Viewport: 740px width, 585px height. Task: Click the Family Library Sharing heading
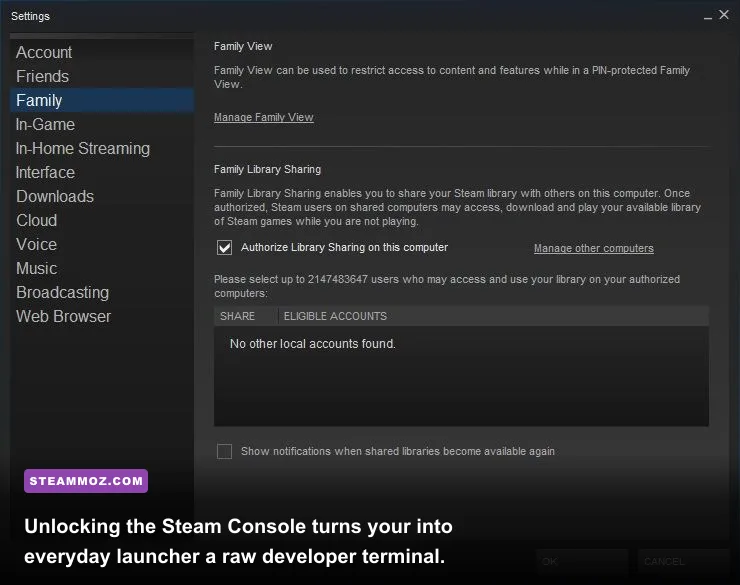(267, 169)
